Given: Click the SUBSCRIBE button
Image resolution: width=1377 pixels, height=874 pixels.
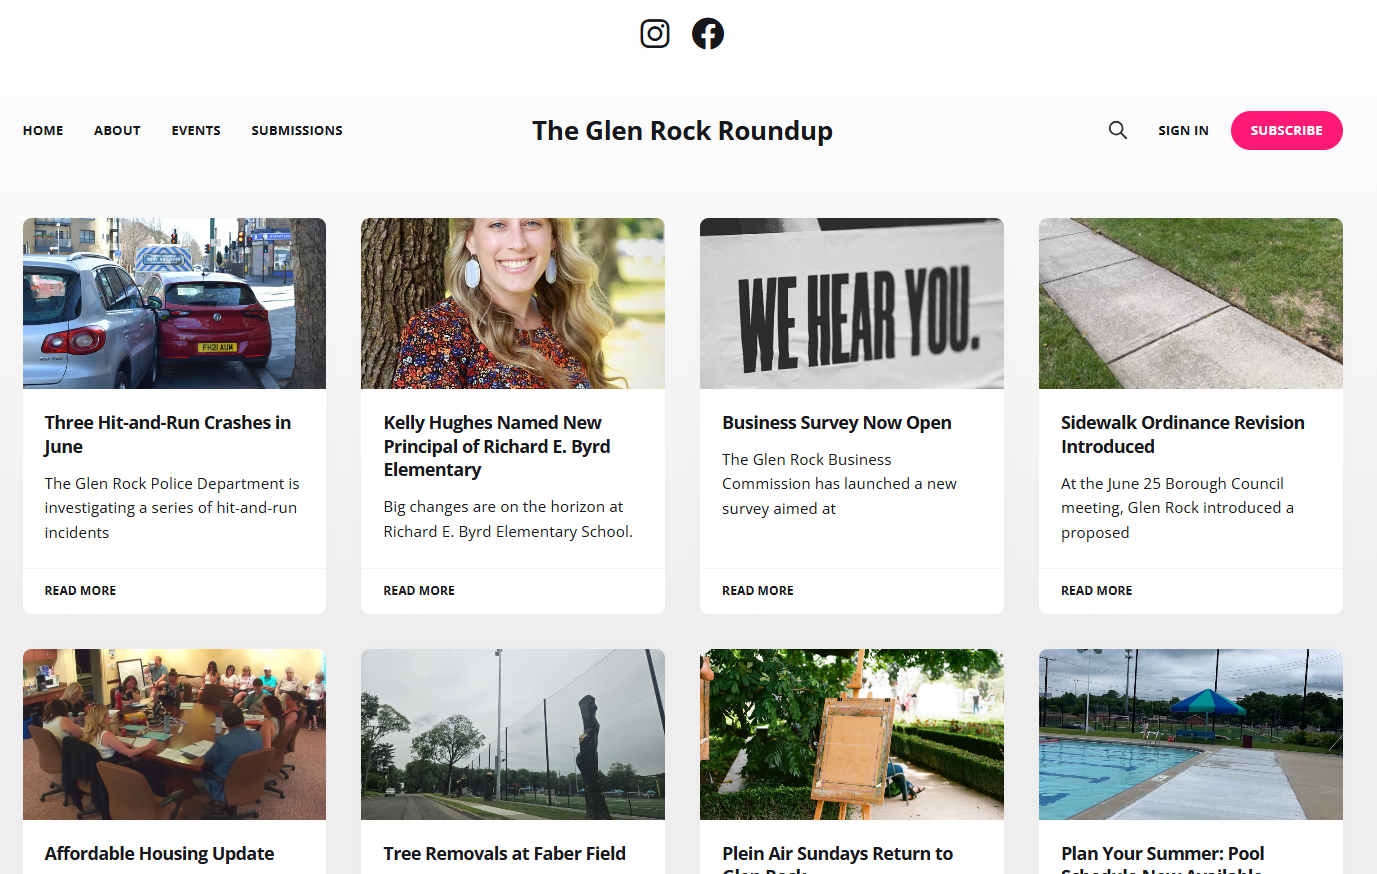Looking at the screenshot, I should pyautogui.click(x=1286, y=130).
